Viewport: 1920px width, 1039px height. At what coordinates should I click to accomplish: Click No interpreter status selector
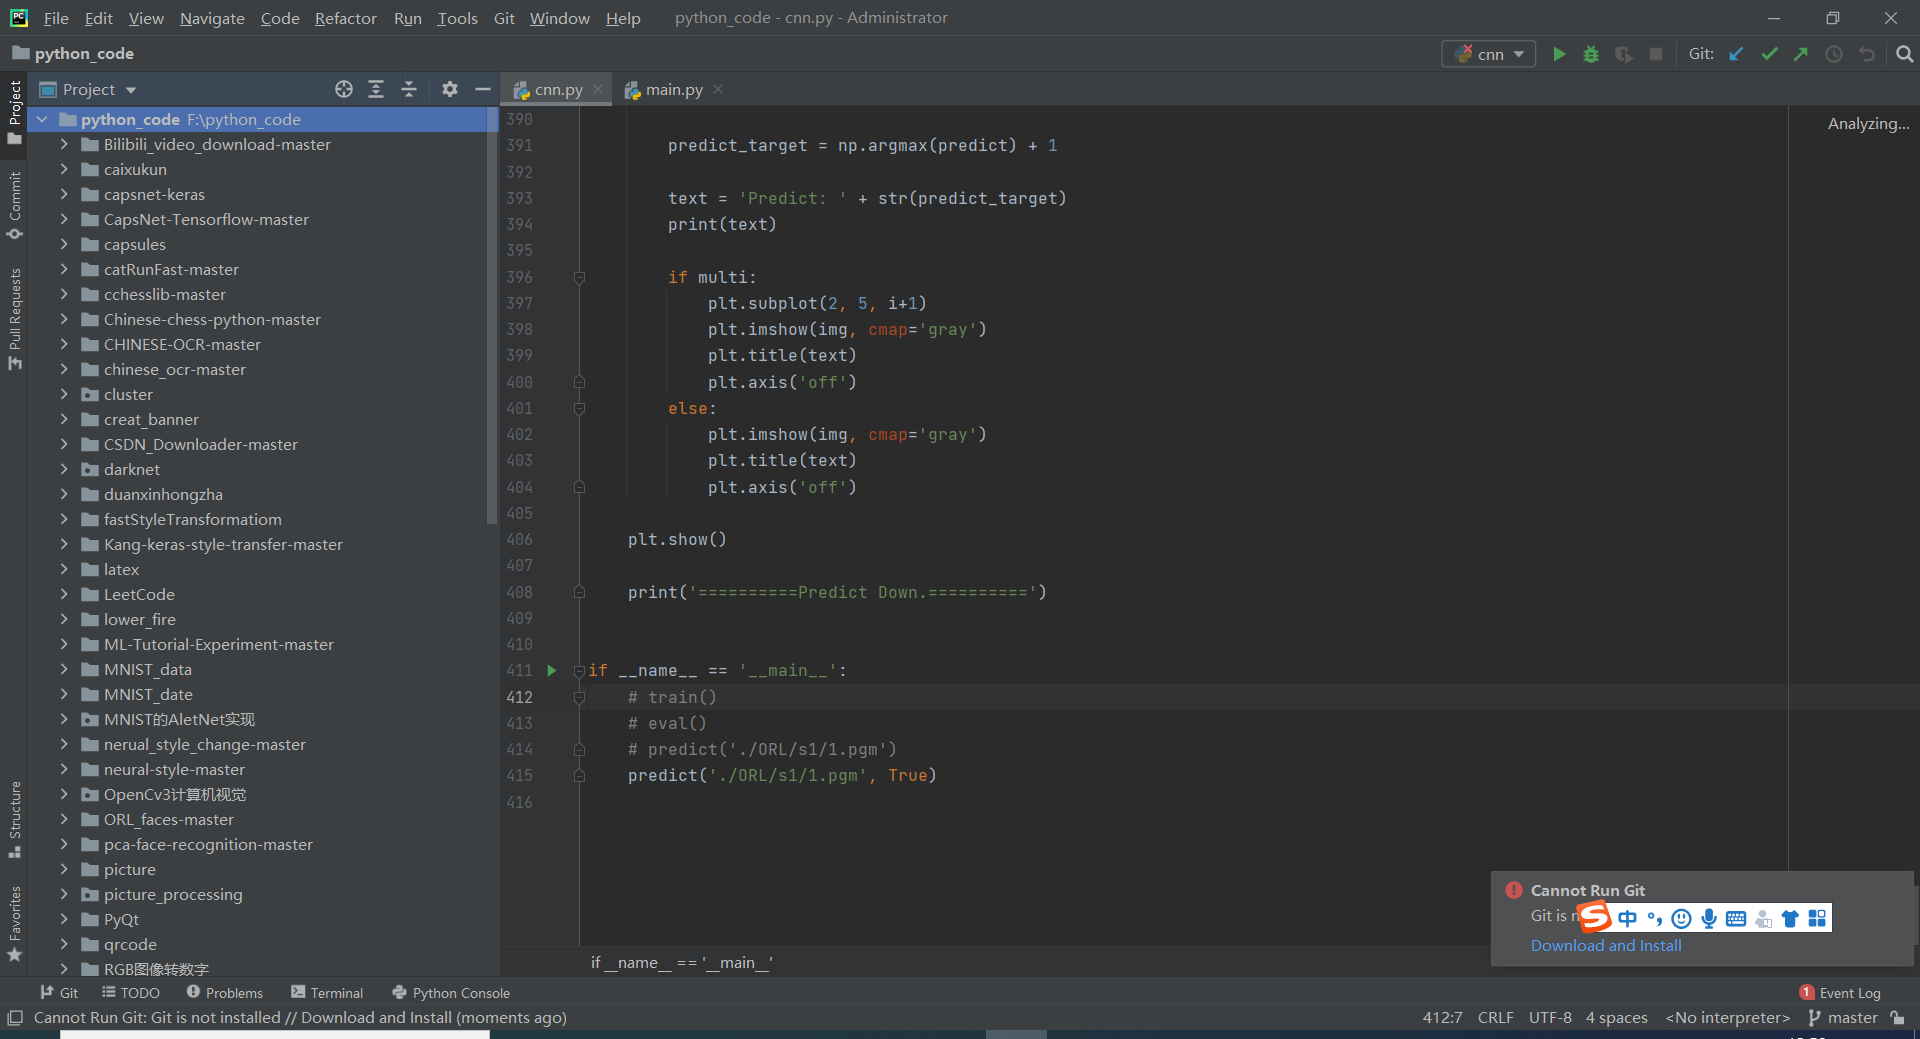[1727, 1017]
